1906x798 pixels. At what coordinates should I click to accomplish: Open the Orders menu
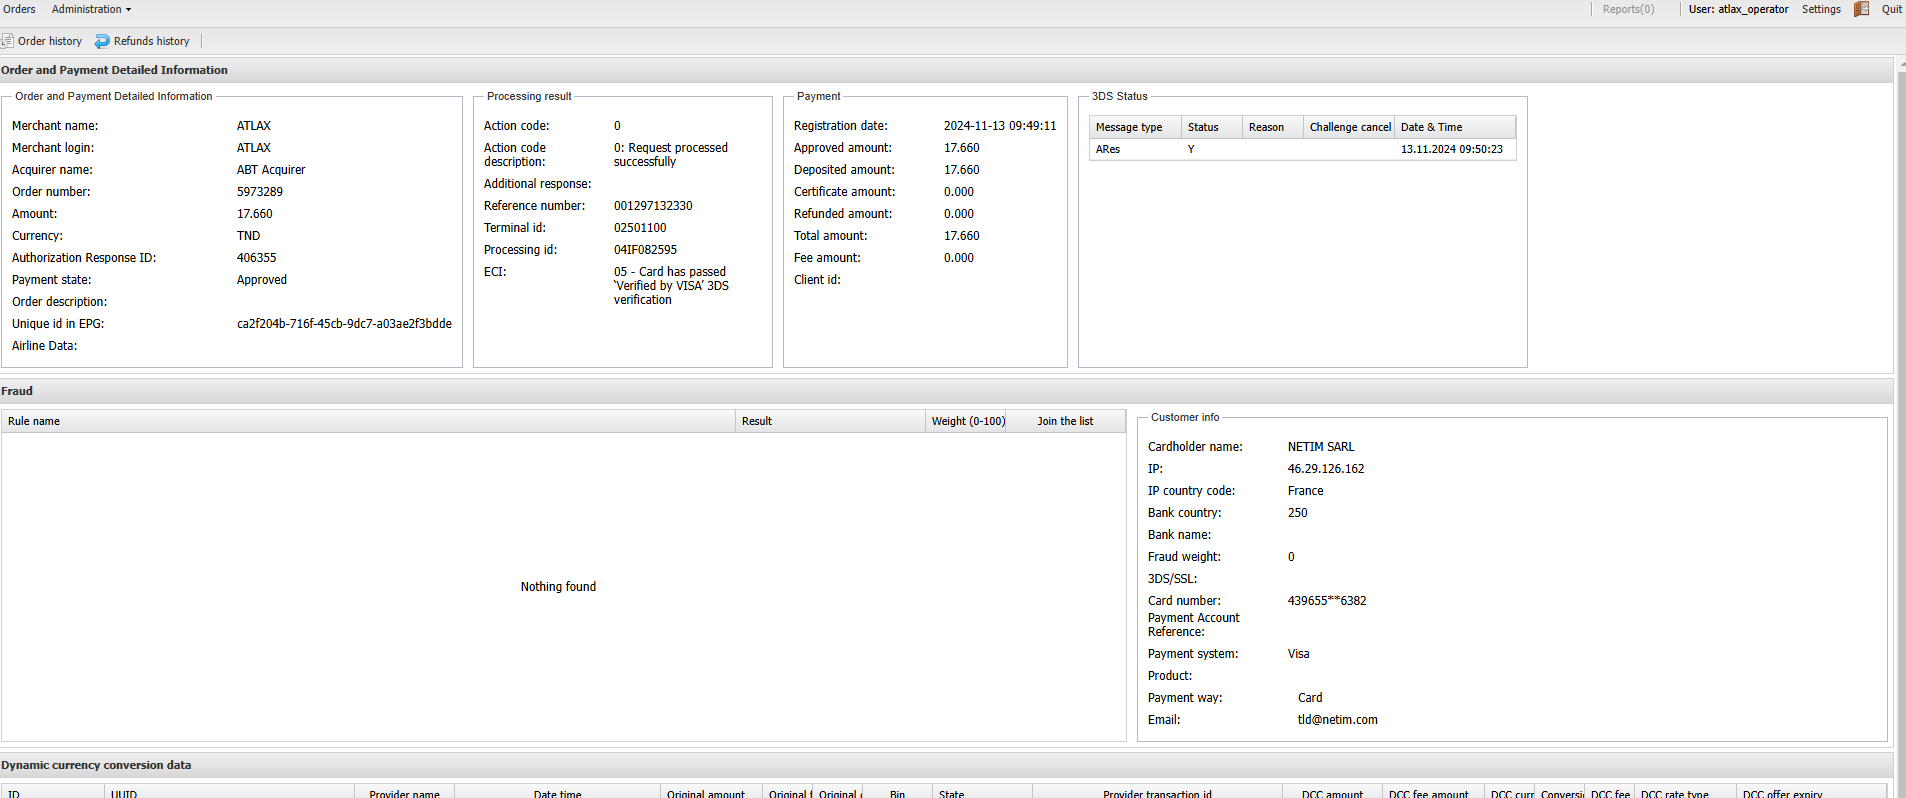pyautogui.click(x=19, y=9)
